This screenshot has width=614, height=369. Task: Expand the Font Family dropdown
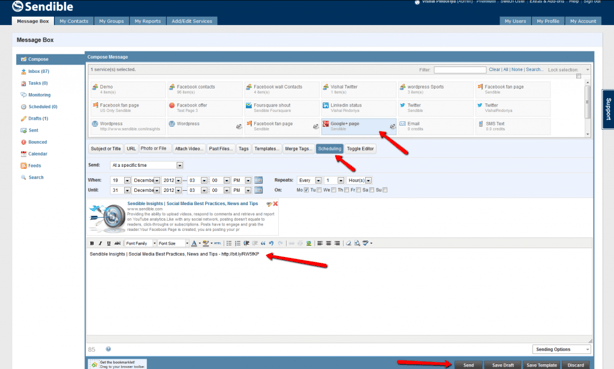(141, 243)
